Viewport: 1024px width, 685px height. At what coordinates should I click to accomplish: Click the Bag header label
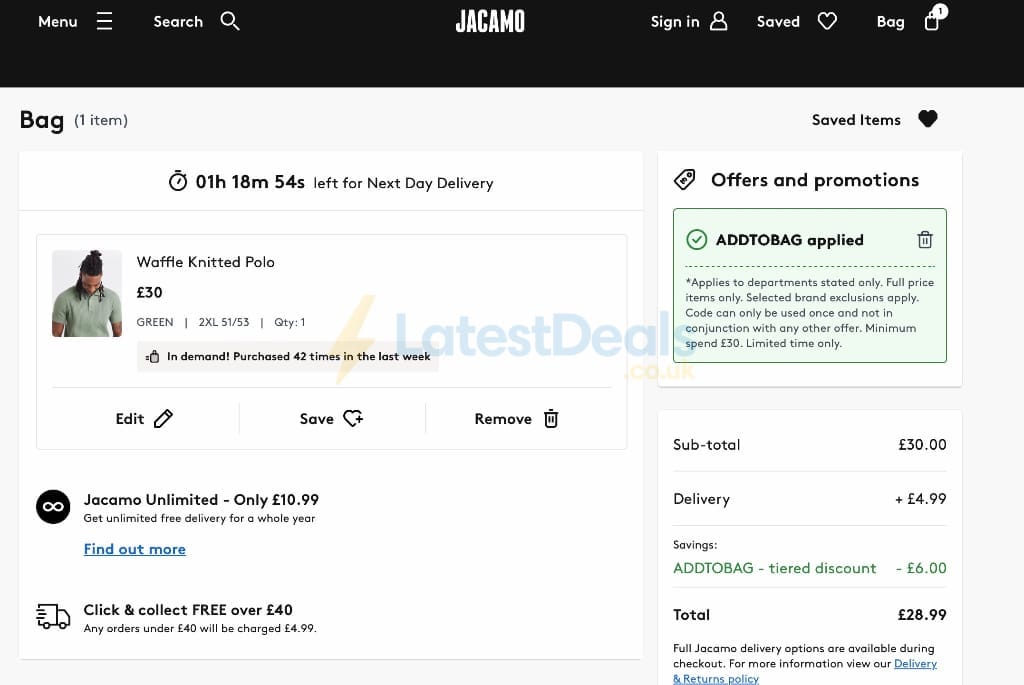(890, 22)
